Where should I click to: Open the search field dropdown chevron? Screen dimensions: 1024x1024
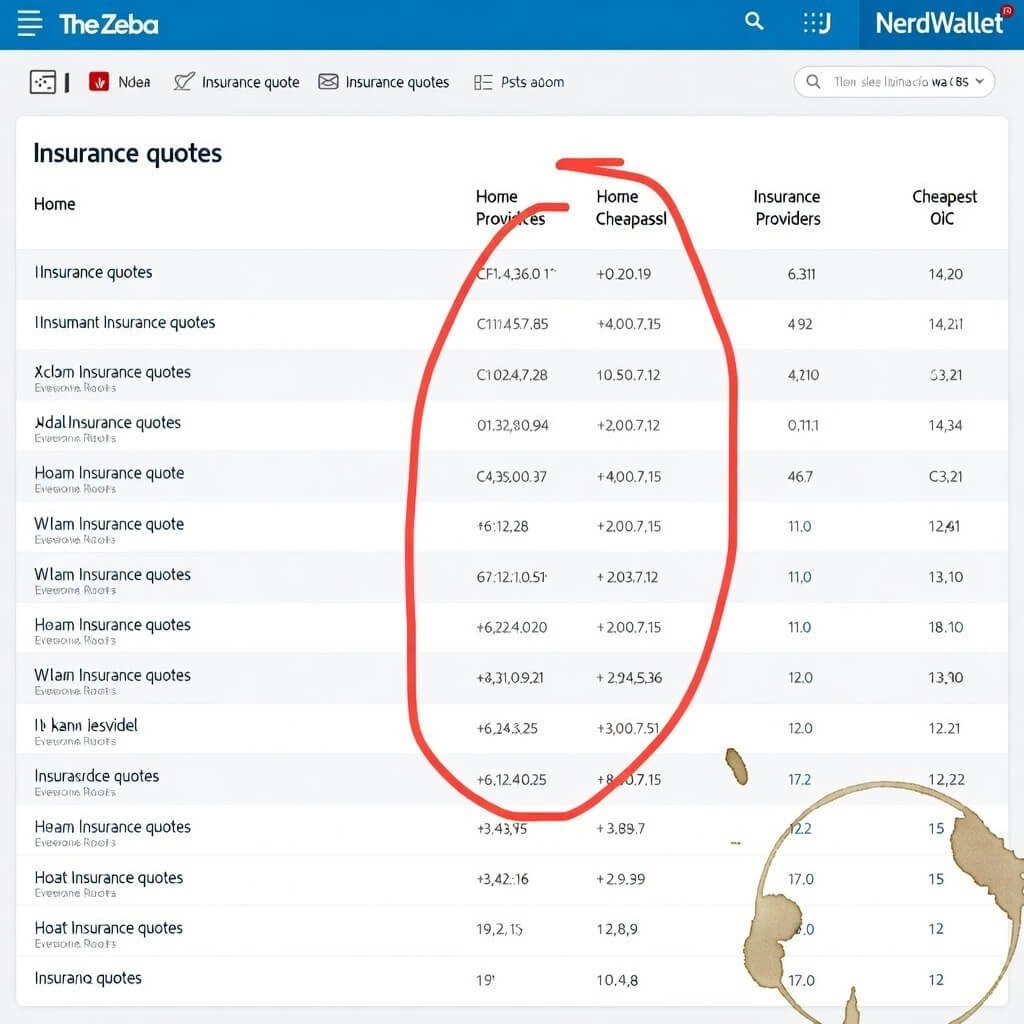point(978,81)
